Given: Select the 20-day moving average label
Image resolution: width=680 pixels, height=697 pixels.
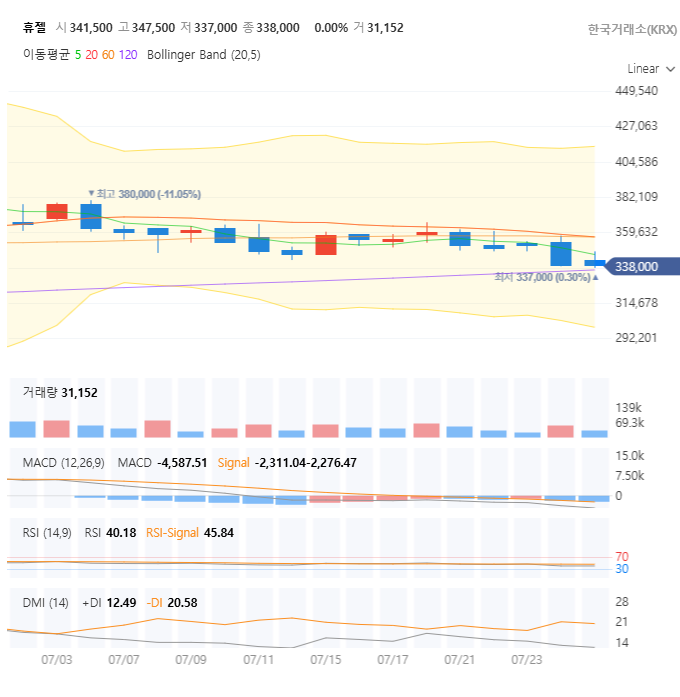Looking at the screenshot, I should (92, 55).
